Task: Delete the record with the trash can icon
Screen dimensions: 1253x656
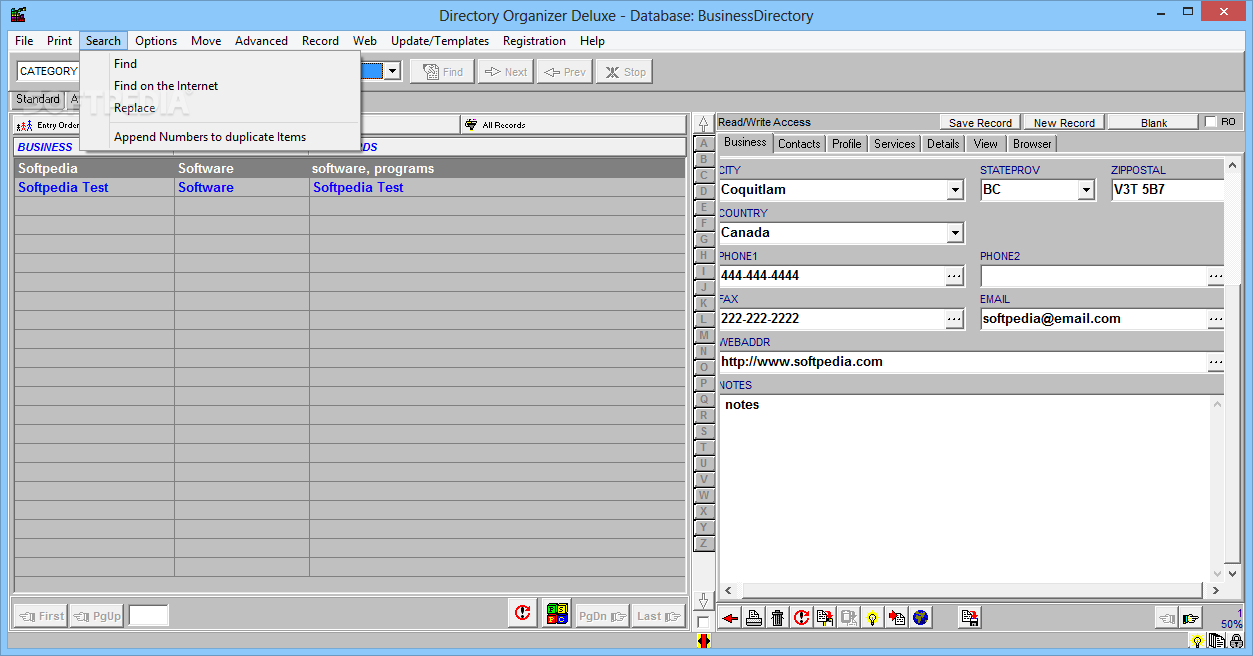Action: (777, 617)
